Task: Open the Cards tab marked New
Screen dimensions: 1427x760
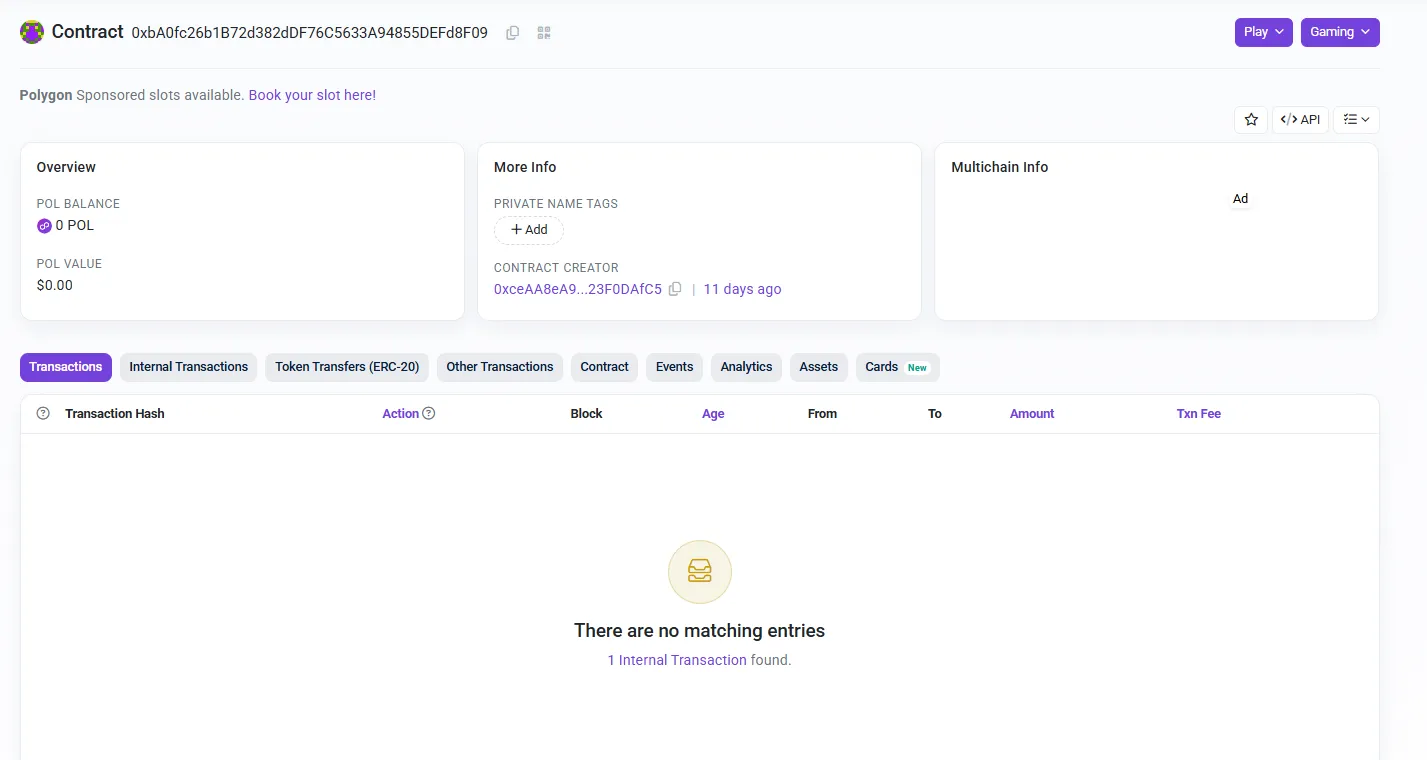Action: tap(898, 367)
